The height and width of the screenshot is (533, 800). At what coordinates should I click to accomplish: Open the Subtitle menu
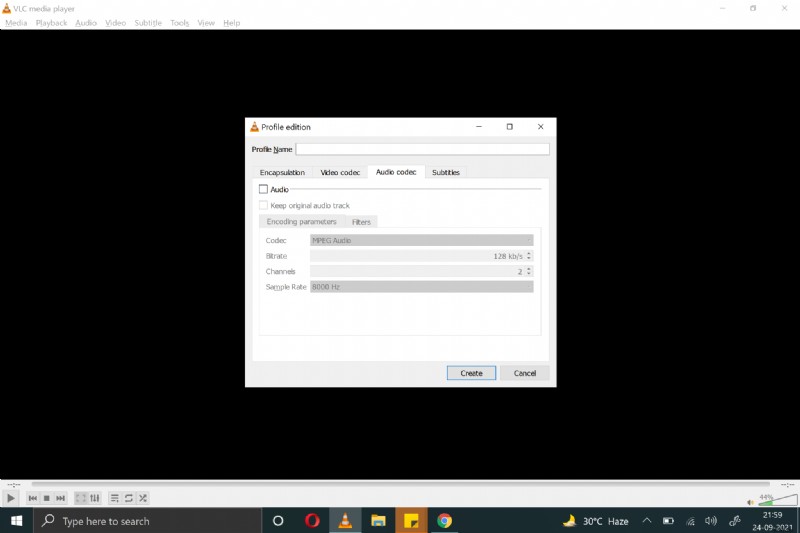tap(148, 23)
